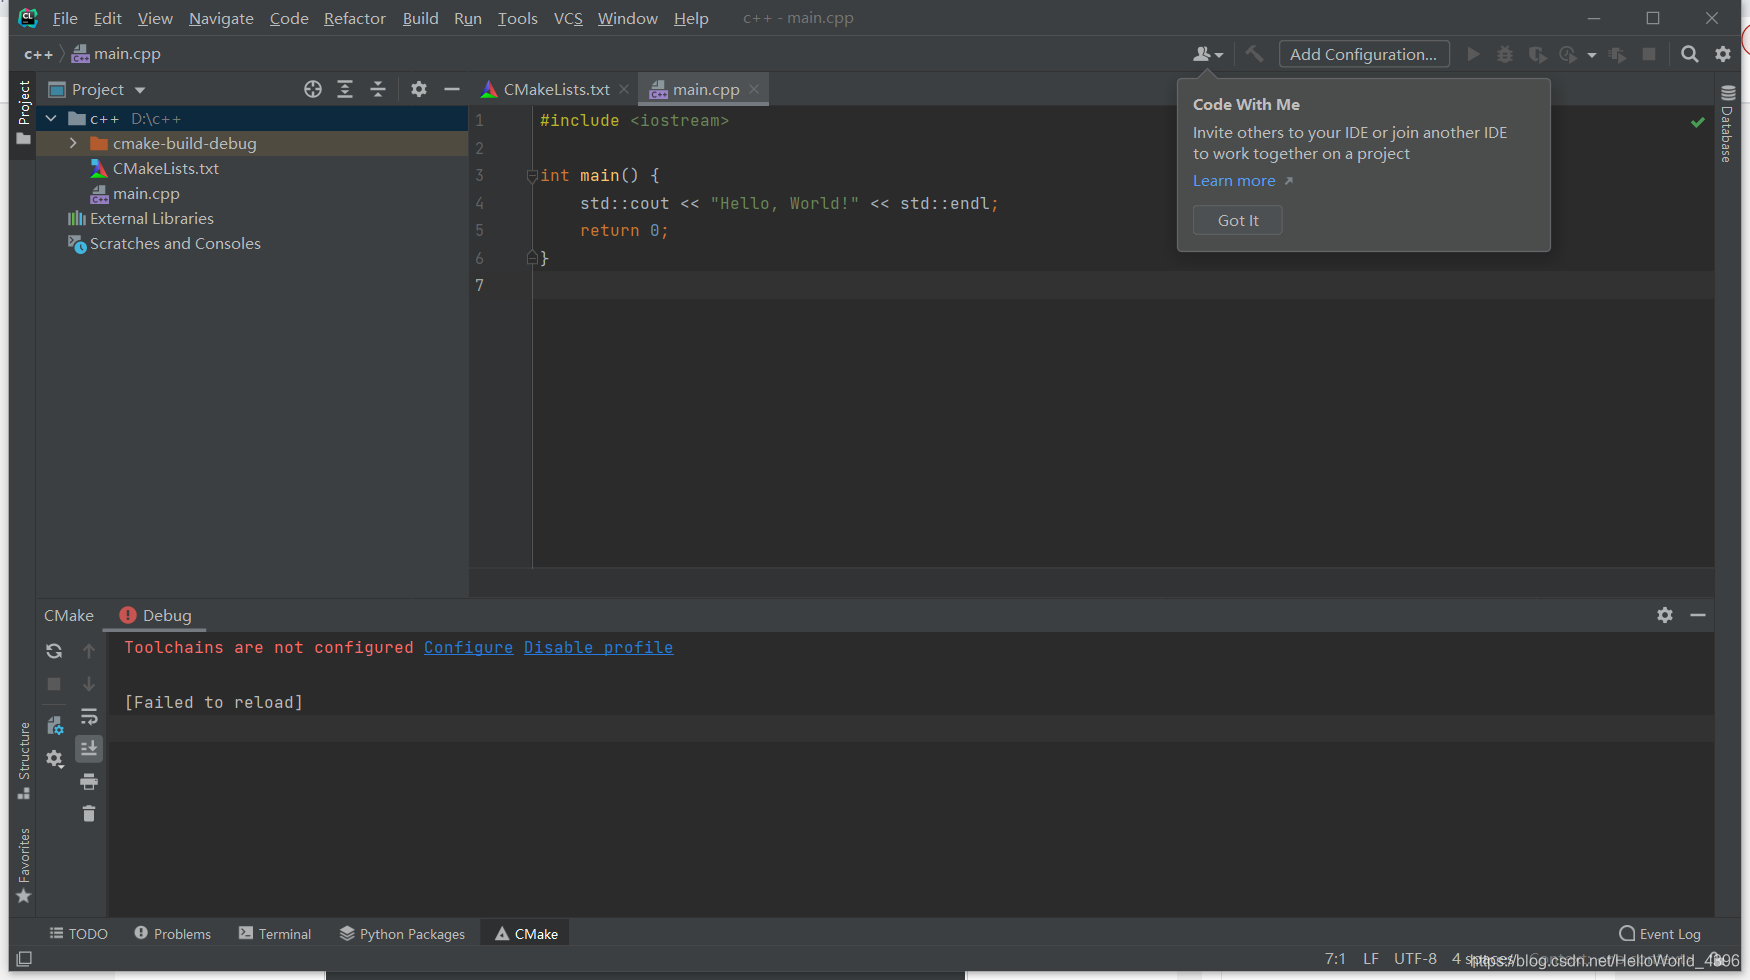Select the Debug tab in CMake panel
1750x980 pixels.
(155, 615)
